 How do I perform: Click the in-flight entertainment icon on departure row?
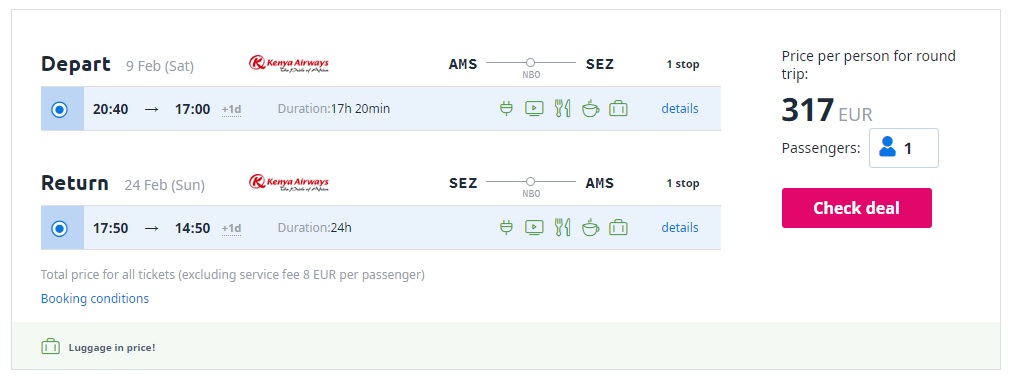pos(534,109)
